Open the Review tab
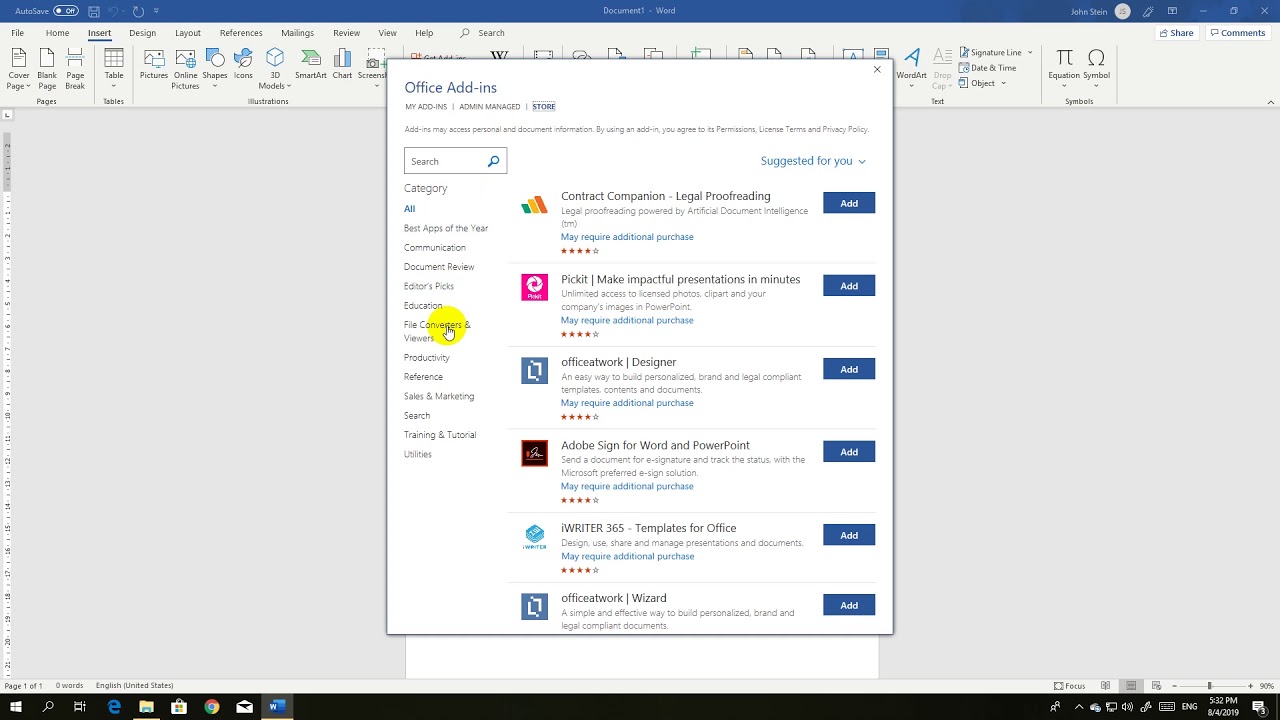 pyautogui.click(x=346, y=33)
